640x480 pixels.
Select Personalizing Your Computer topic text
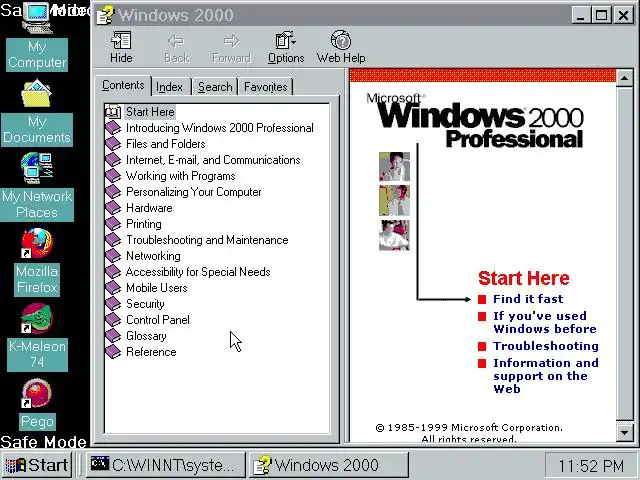[193, 192]
